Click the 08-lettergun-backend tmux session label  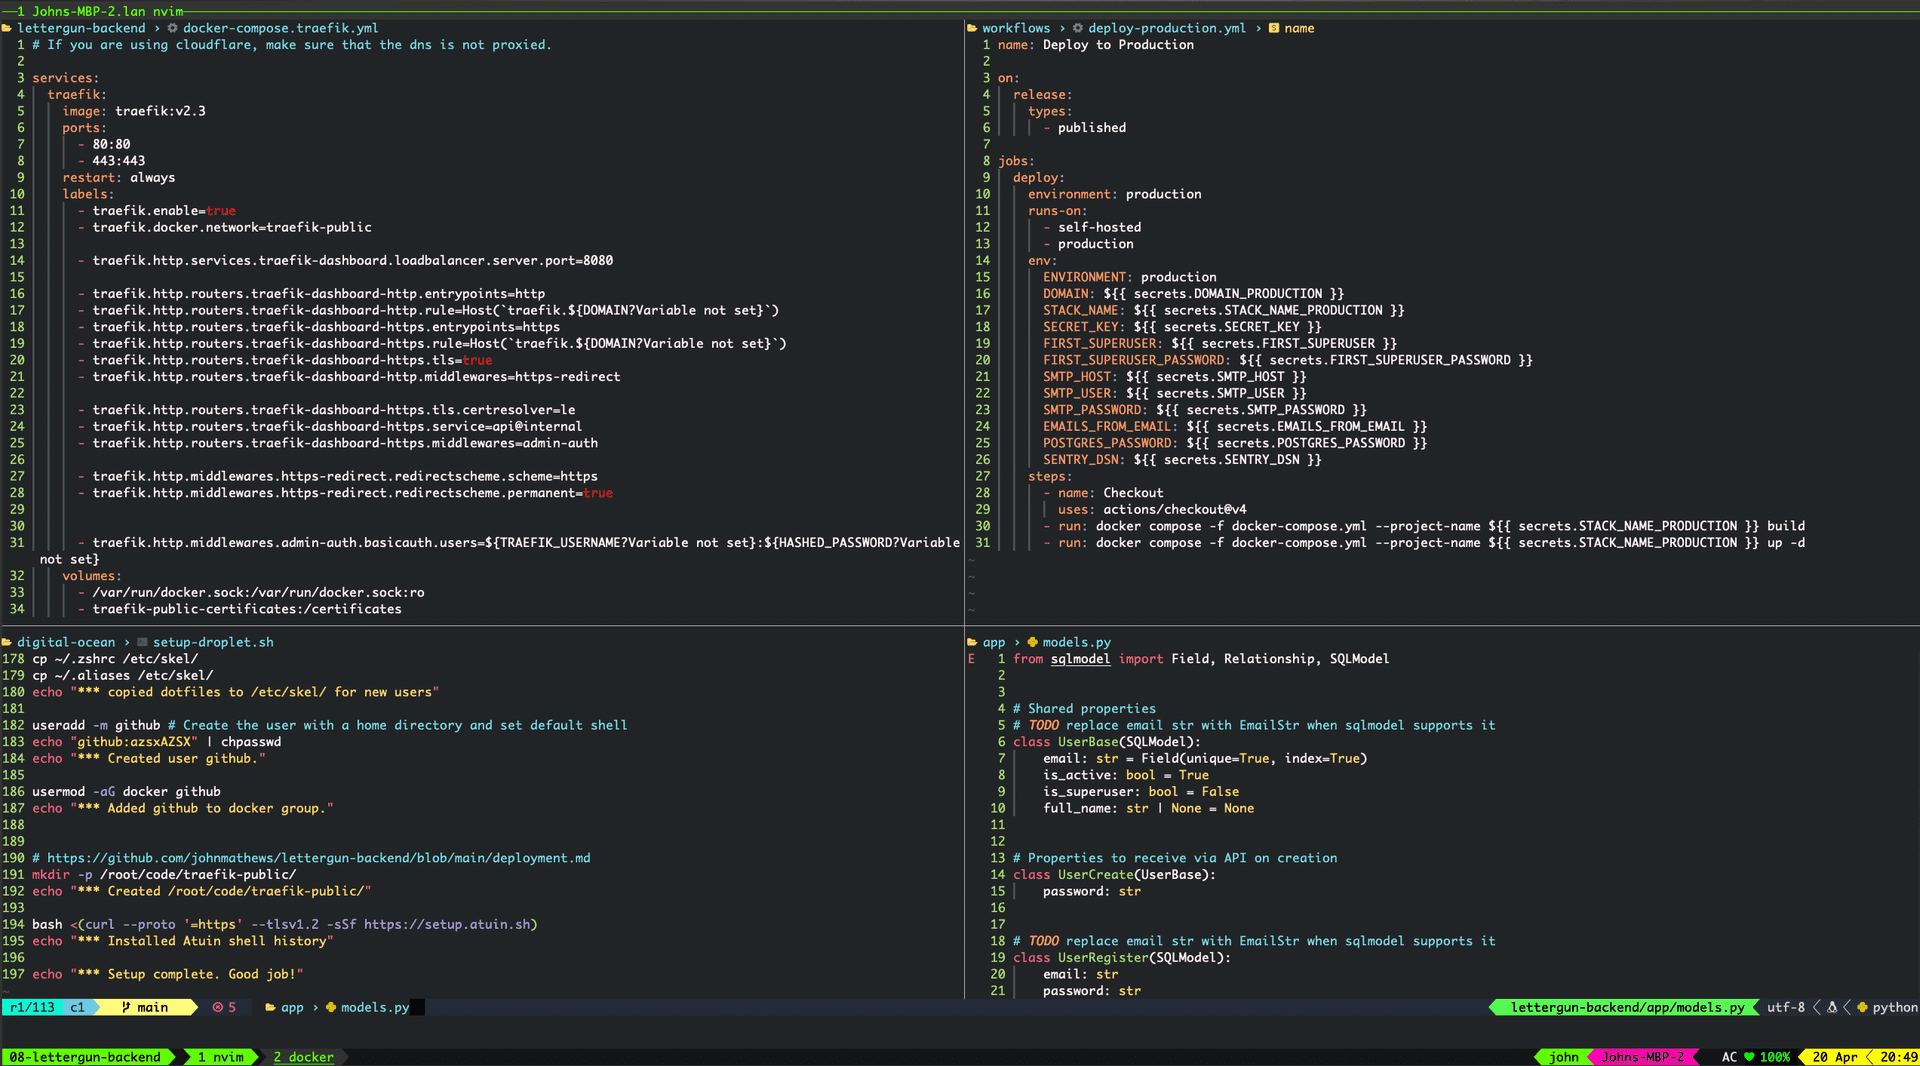point(85,1057)
